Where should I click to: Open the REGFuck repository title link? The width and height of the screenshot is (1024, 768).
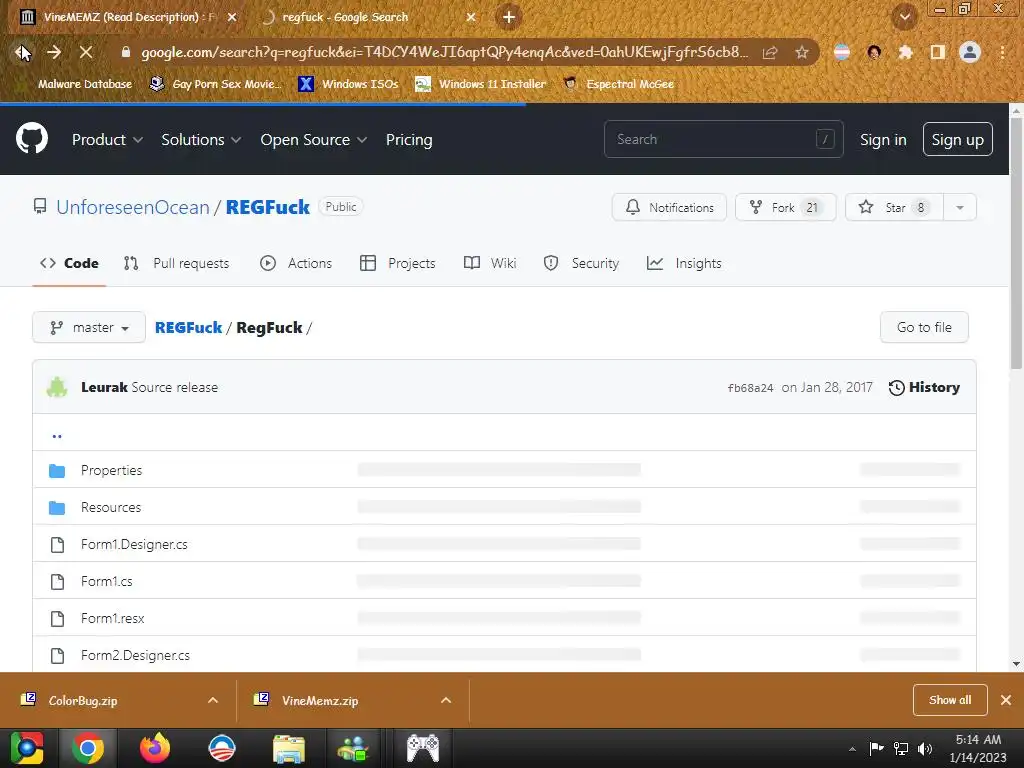(x=268, y=207)
